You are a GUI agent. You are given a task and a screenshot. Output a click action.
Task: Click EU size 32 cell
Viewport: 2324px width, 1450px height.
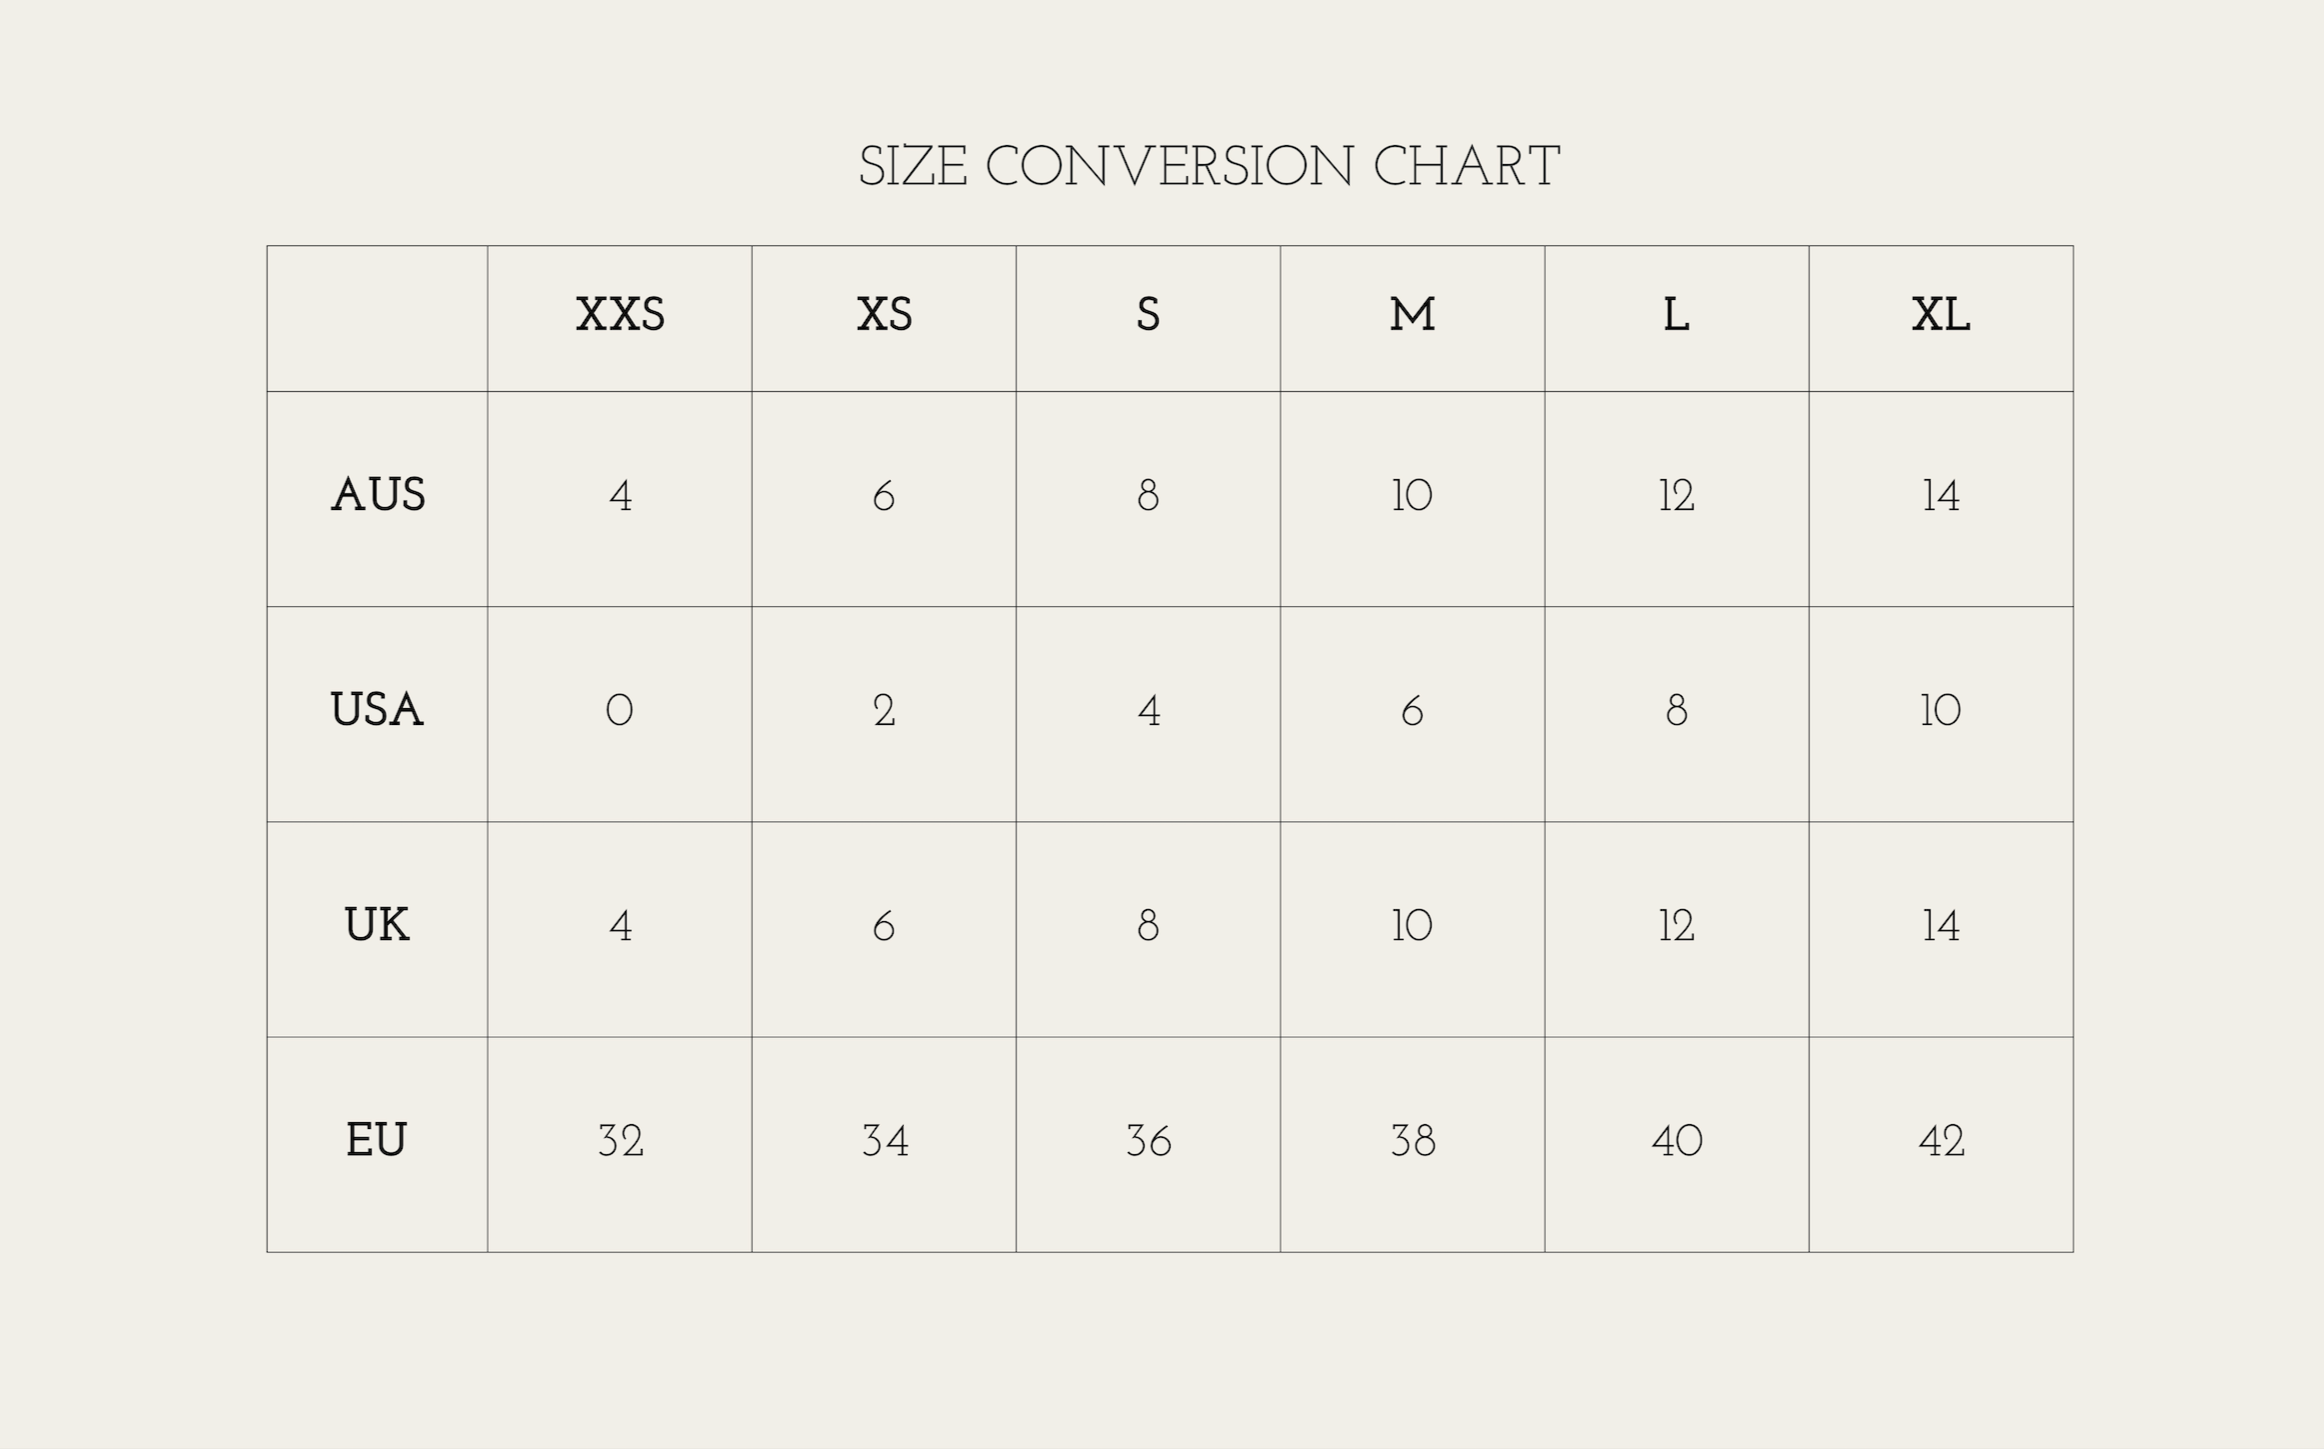(x=620, y=1142)
